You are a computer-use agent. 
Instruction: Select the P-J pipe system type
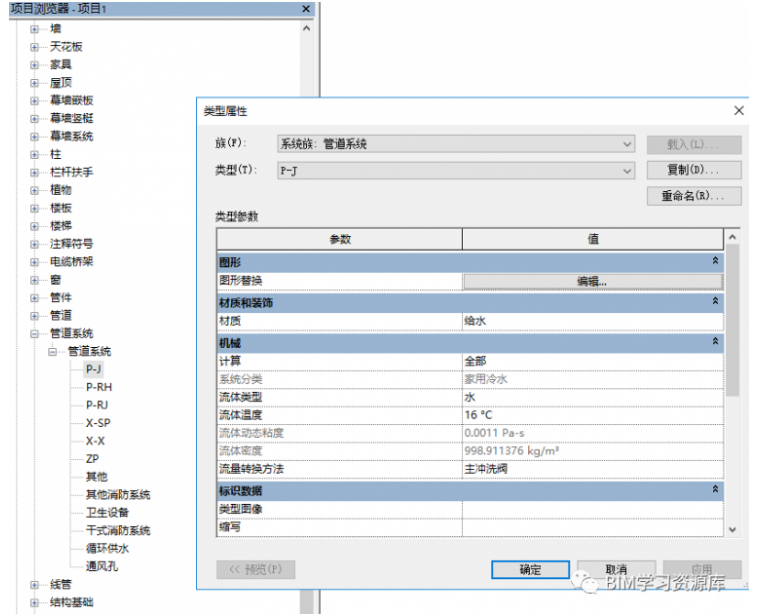click(93, 369)
